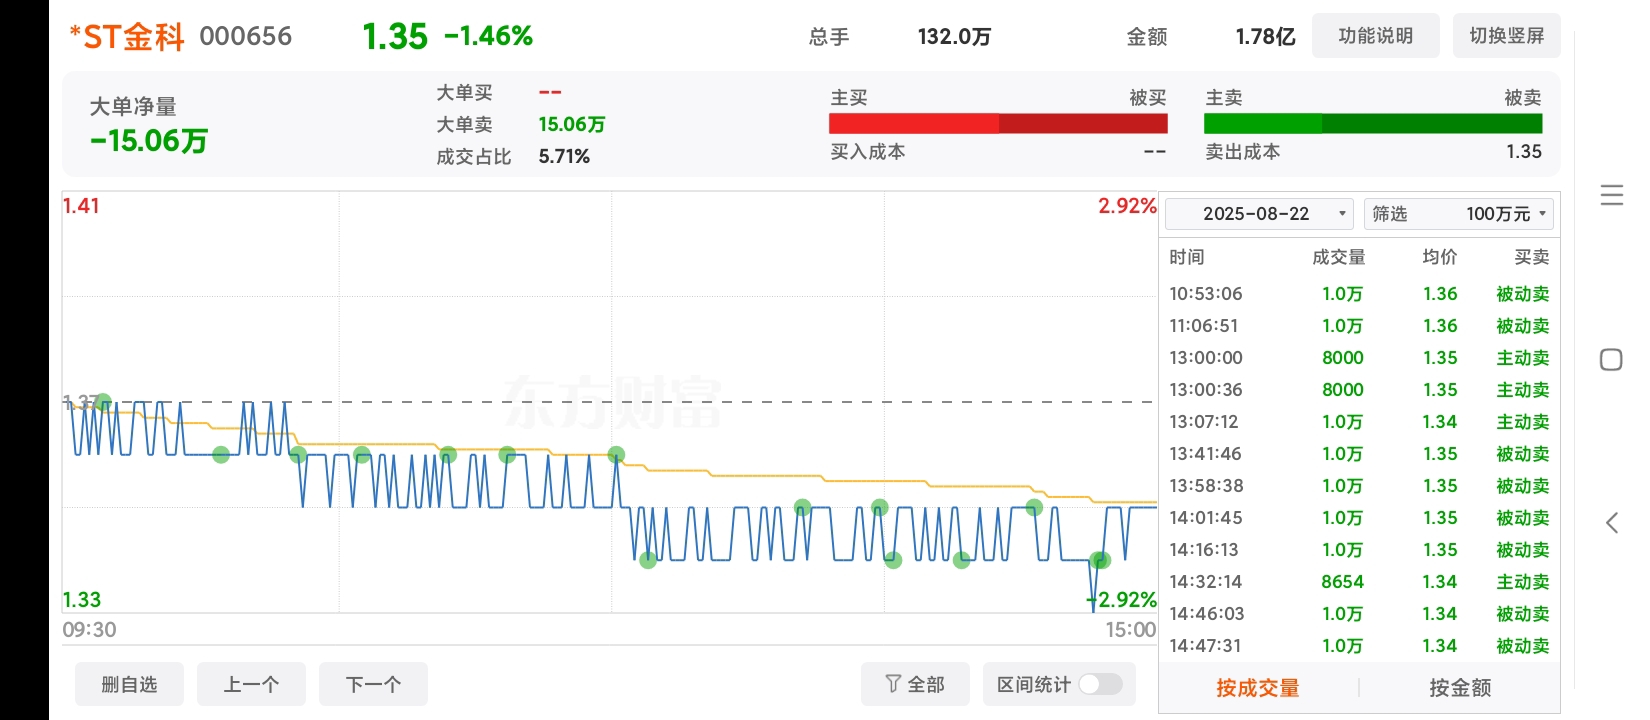Click the 大单净量 -15.06万 value
Image resolution: width=1650 pixels, height=720 pixels.
(149, 141)
